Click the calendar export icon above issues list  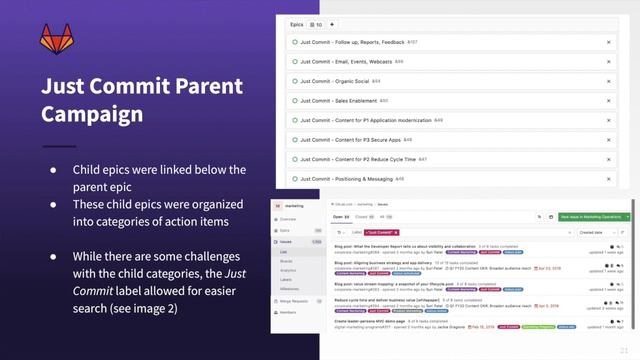551,217
